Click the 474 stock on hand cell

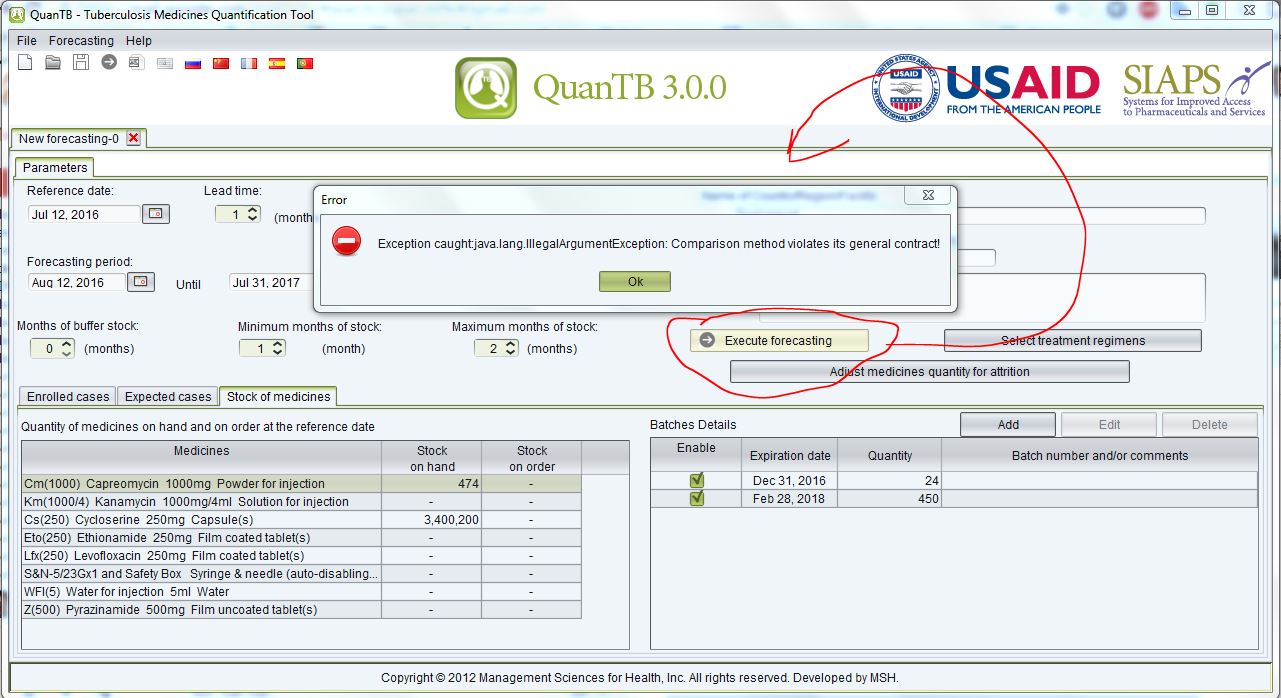[x=431, y=484]
